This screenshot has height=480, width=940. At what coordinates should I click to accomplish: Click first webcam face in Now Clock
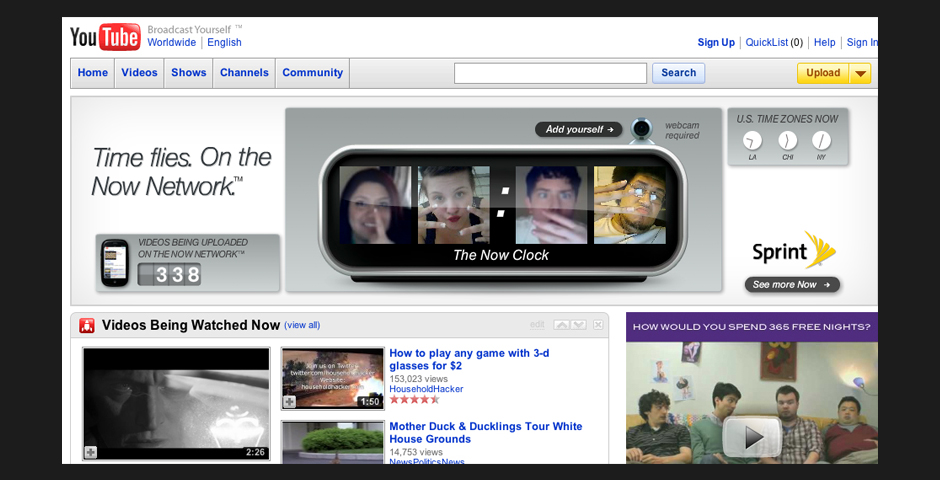(375, 205)
